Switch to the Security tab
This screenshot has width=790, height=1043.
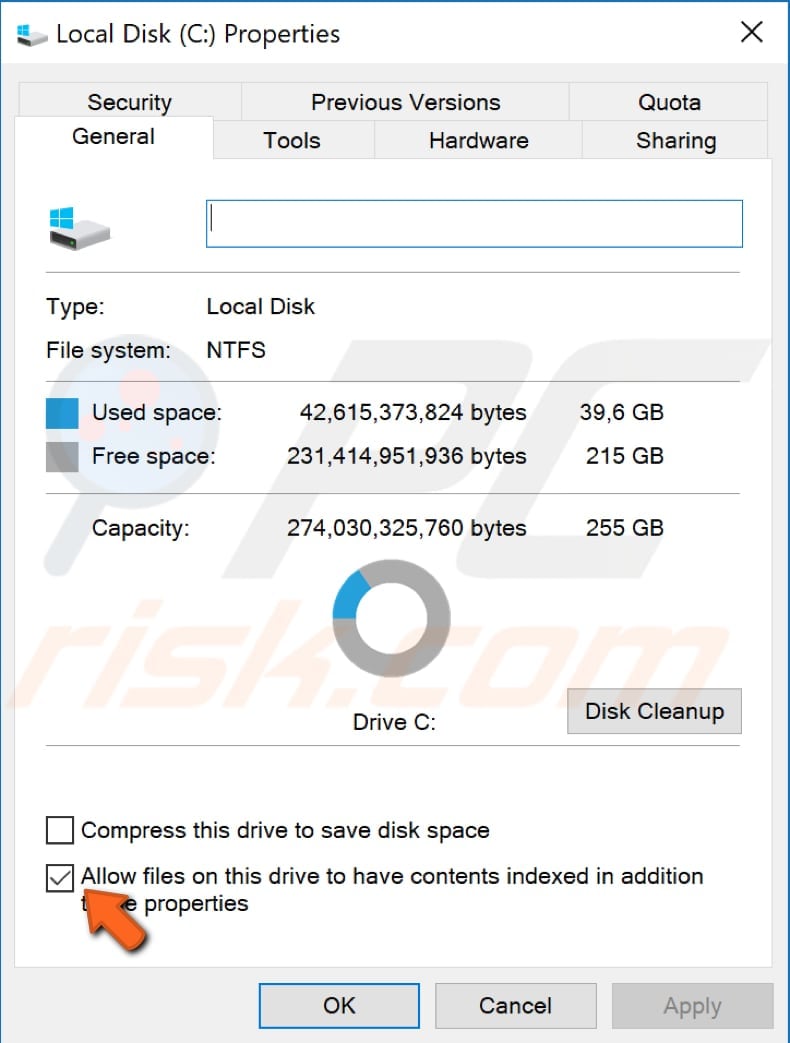coord(130,102)
